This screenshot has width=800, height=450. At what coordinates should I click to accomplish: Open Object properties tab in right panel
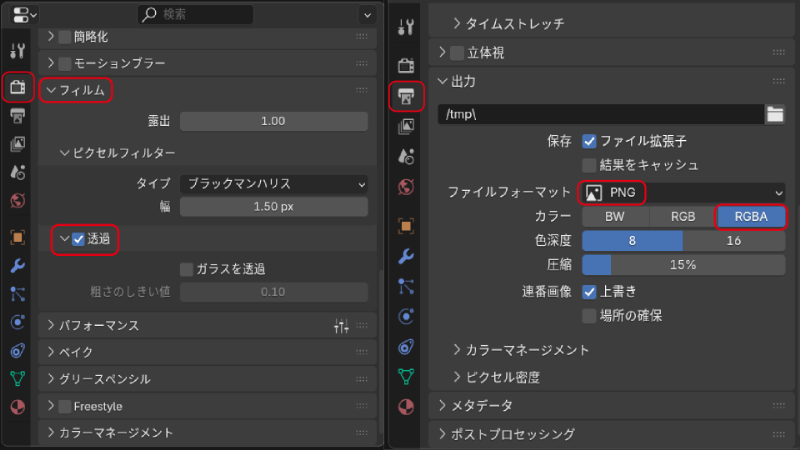406,226
